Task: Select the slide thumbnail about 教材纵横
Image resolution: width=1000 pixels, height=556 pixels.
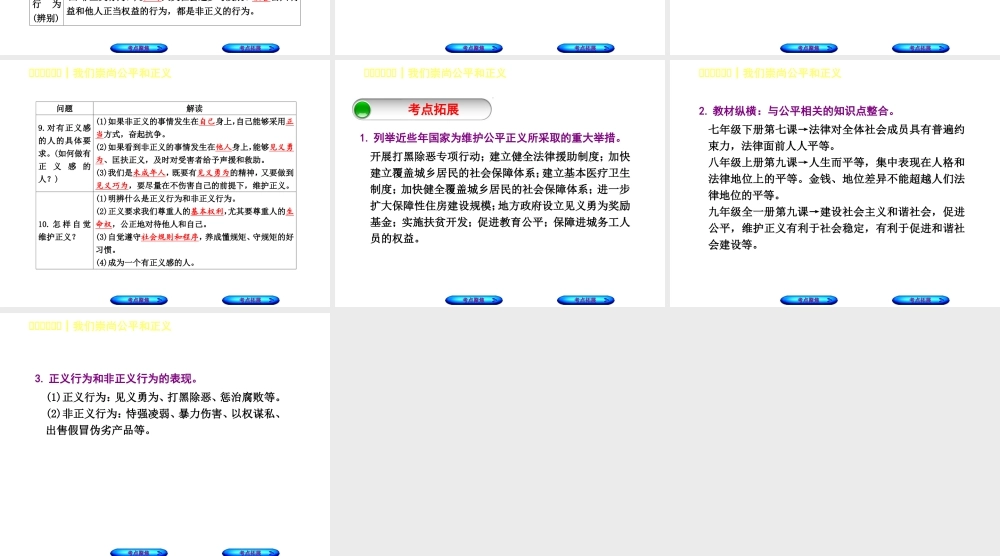Action: (835, 184)
